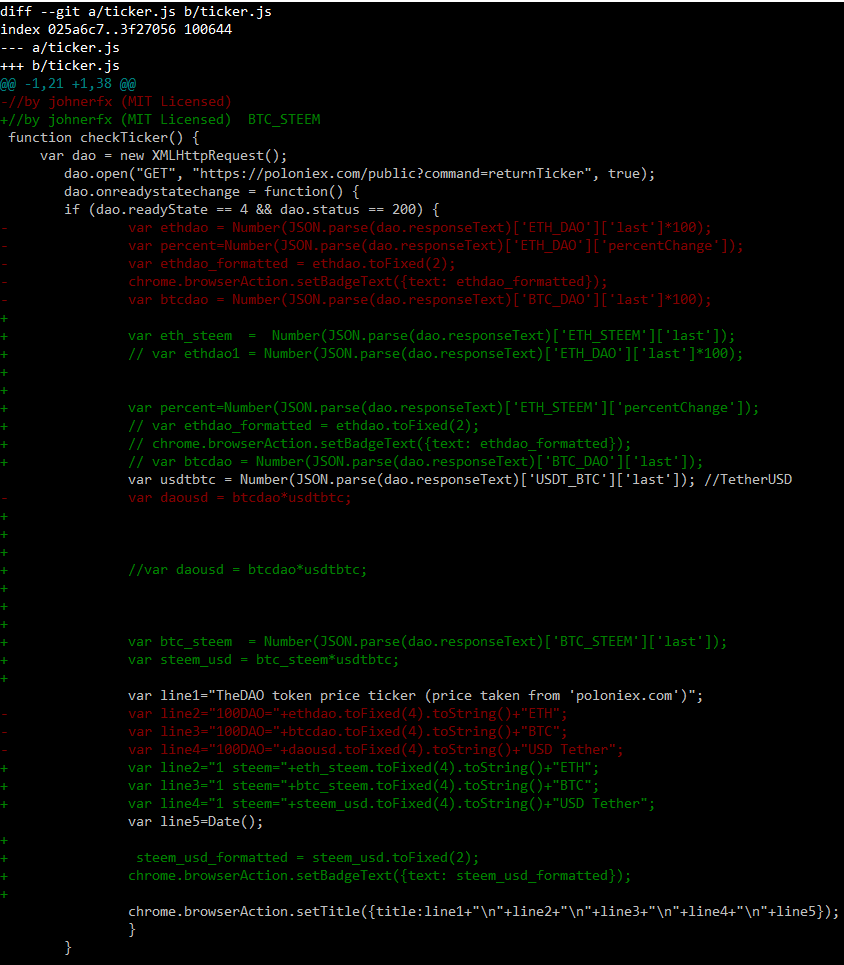This screenshot has height=965, width=844.
Task: Click removed 'var btcdao = Number' line with *100
Action: (420, 300)
